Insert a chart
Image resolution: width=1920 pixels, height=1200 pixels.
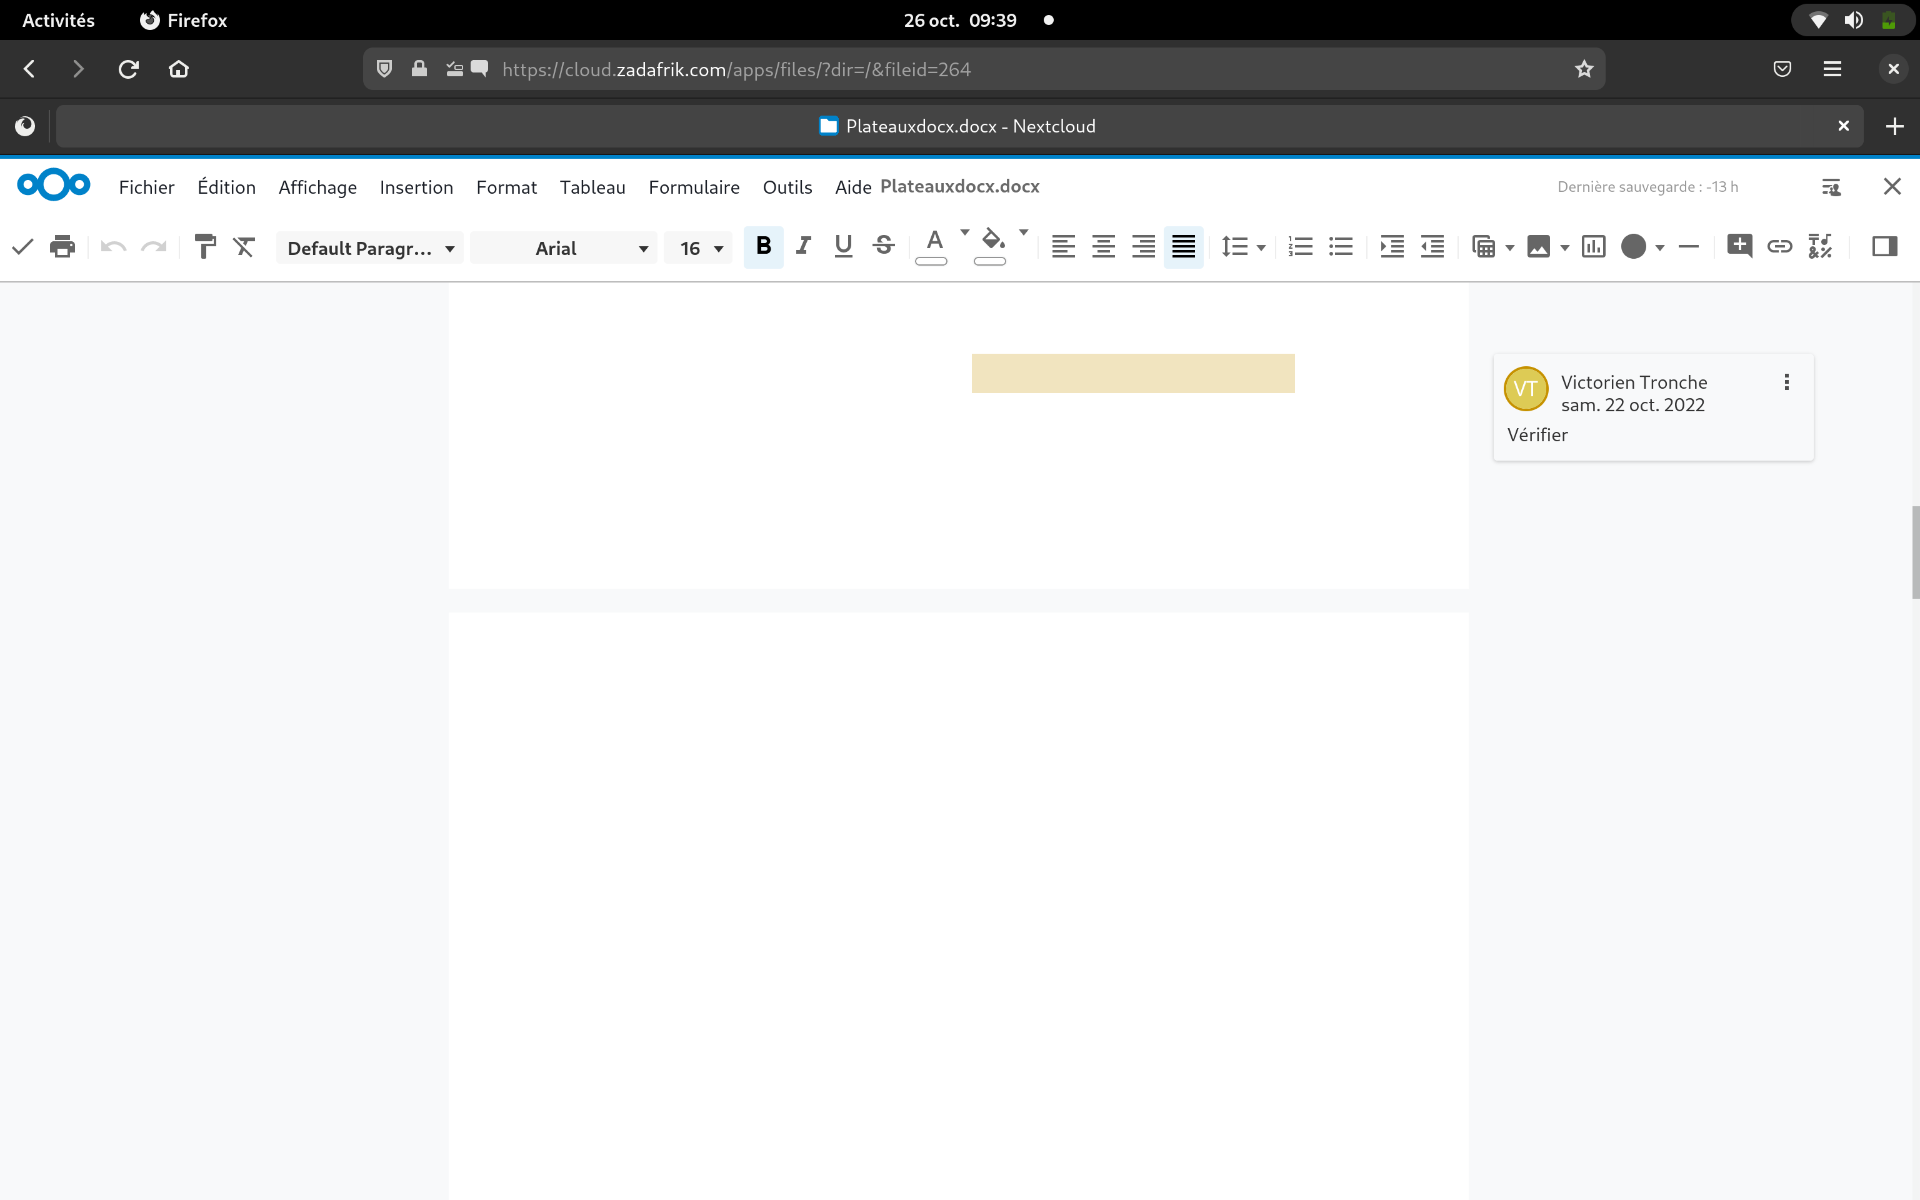[x=1593, y=247]
